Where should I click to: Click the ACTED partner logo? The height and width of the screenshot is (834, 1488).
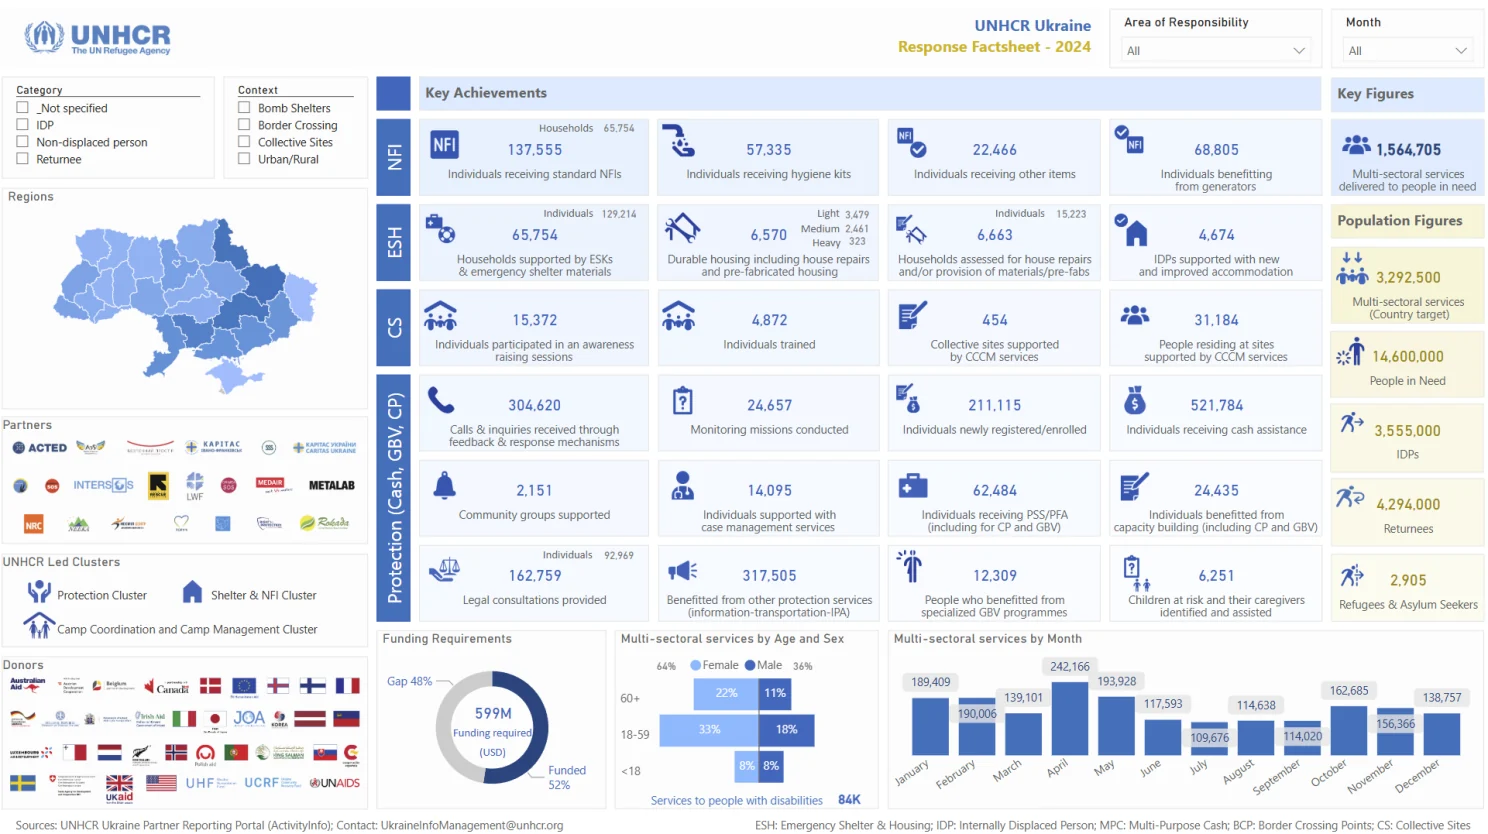tap(40, 448)
